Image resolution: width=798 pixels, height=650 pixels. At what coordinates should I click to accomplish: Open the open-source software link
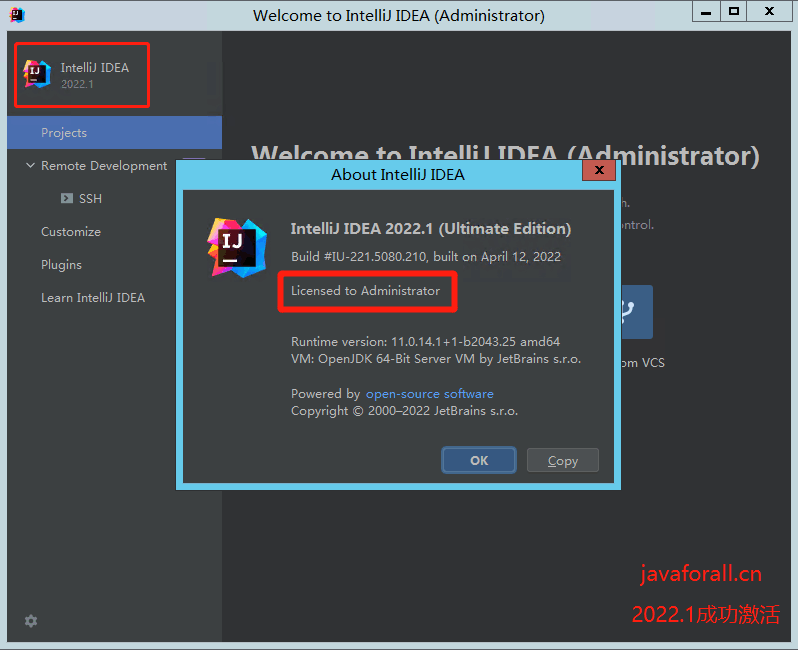pyautogui.click(x=430, y=393)
